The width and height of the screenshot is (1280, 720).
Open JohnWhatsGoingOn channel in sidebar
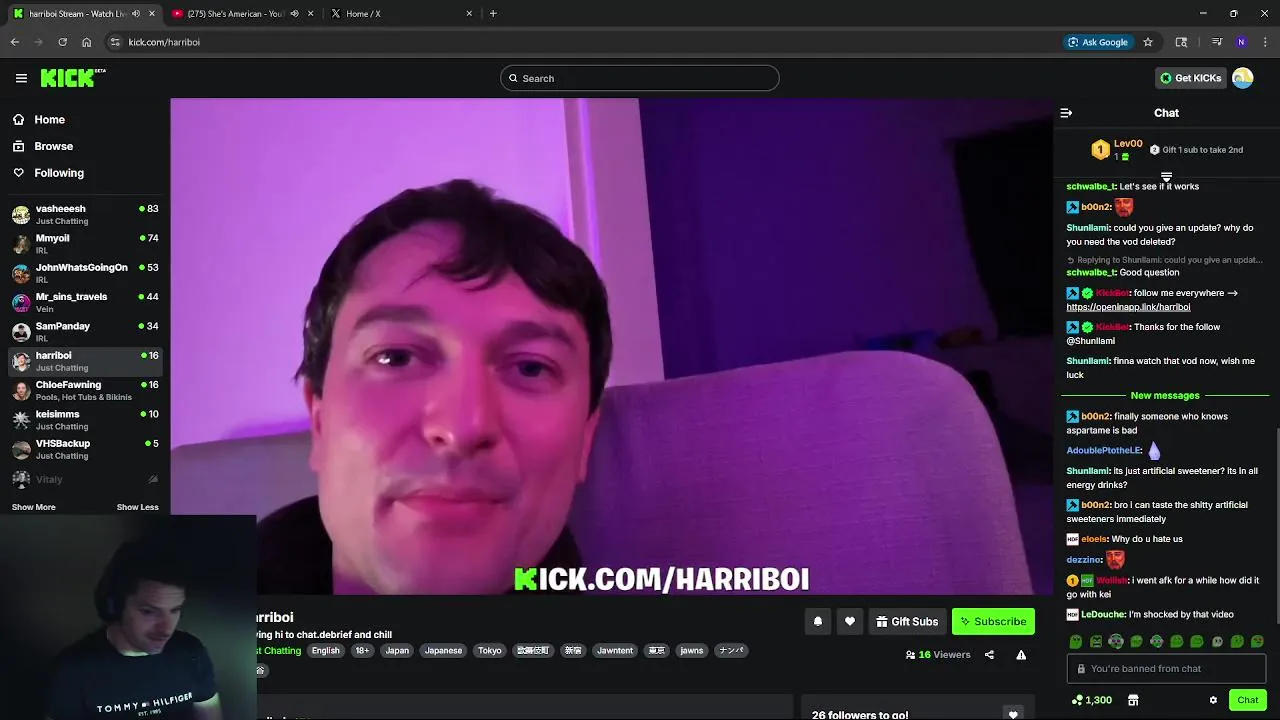coord(85,273)
